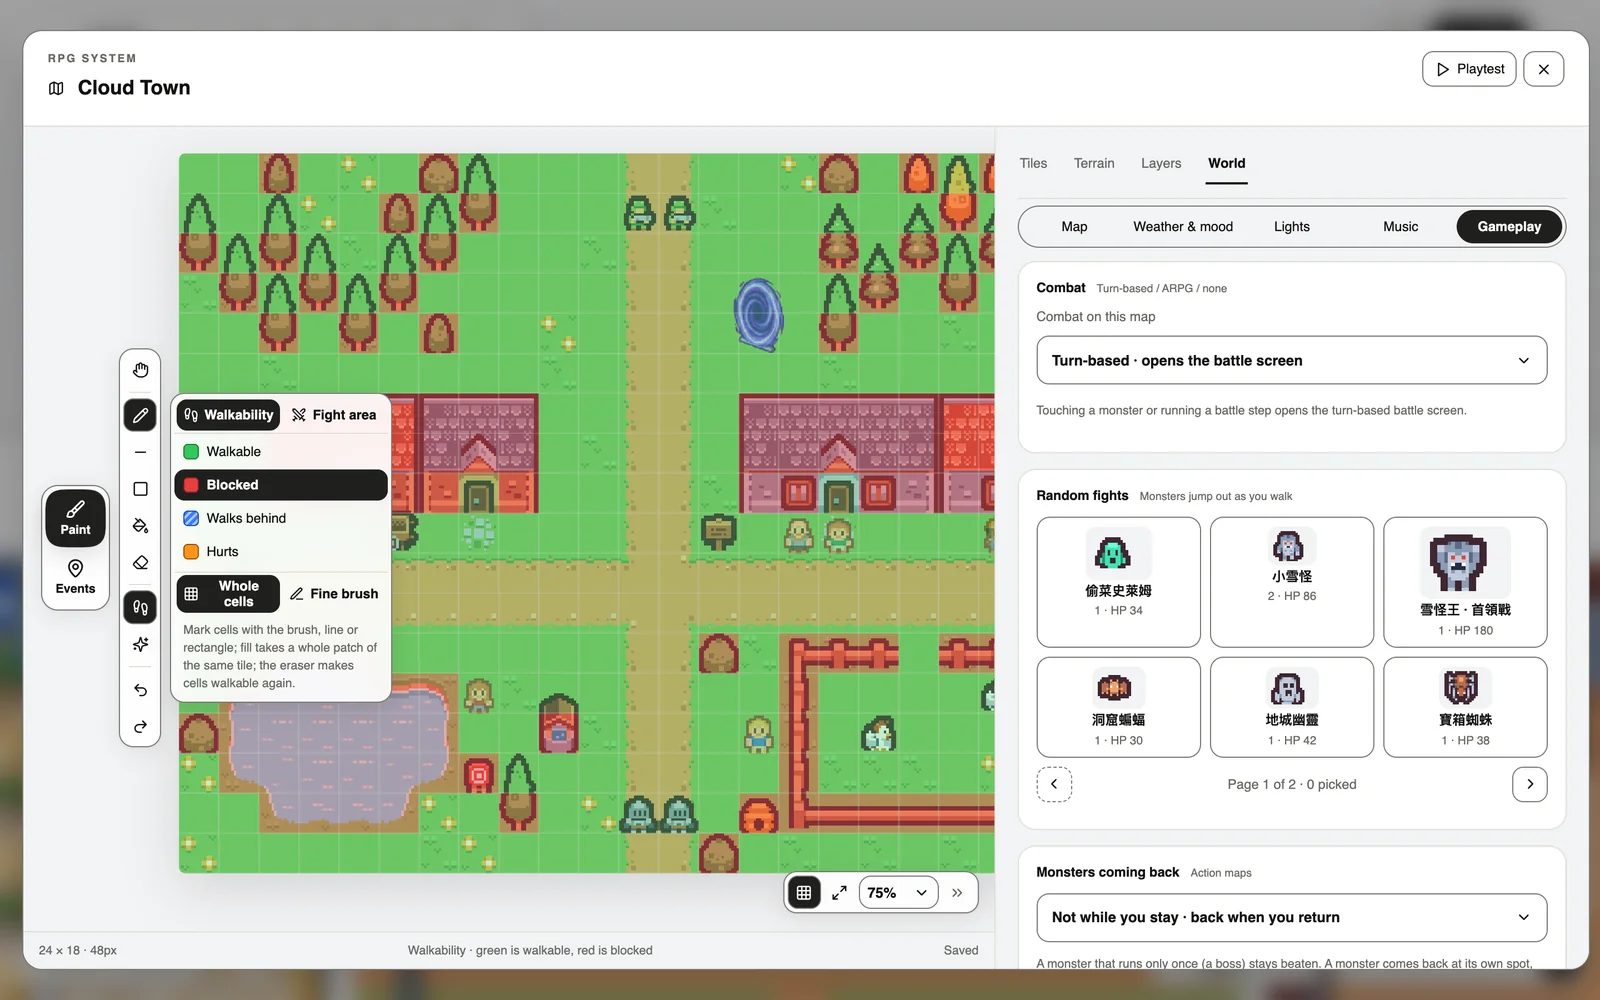Click the fit-to-screen expand icon
The width and height of the screenshot is (1600, 1000).
click(839, 893)
